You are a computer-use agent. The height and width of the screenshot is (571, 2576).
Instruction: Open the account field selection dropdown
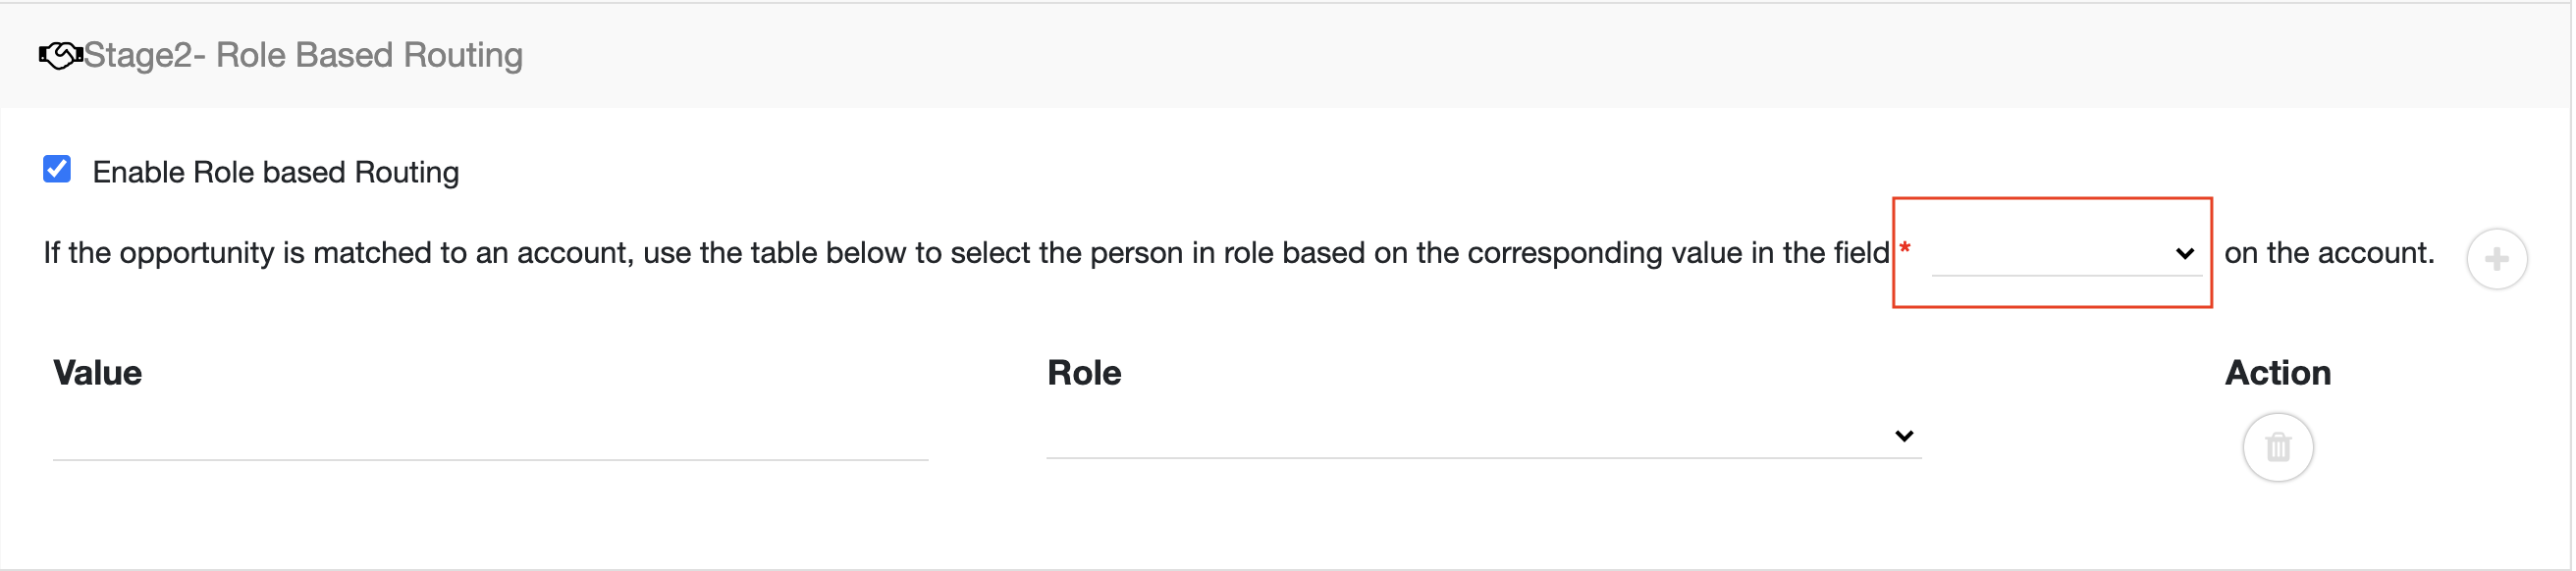click(x=2067, y=253)
